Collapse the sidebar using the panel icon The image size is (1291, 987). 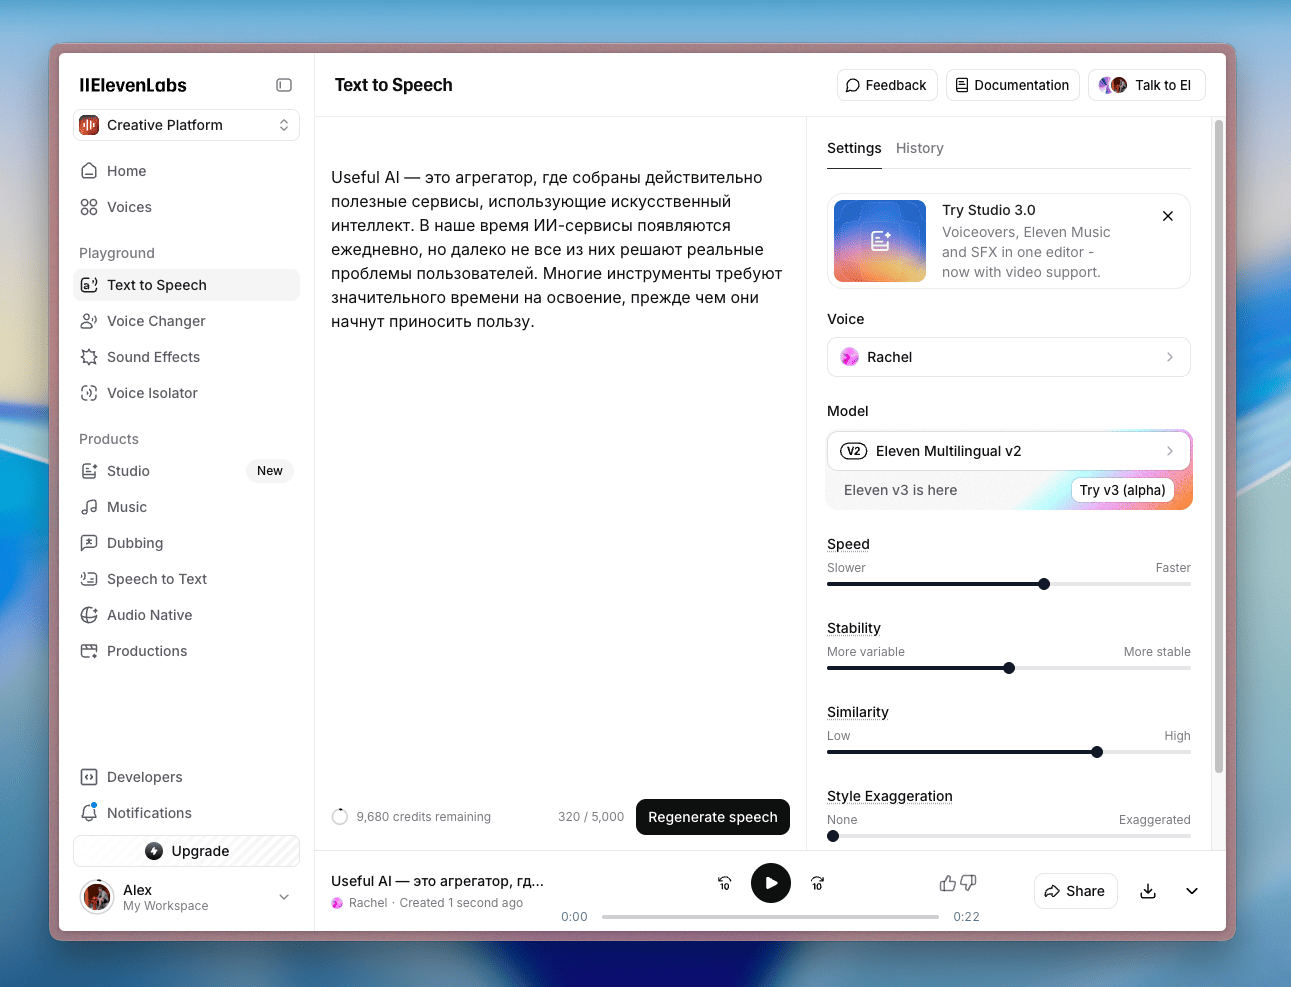point(284,85)
